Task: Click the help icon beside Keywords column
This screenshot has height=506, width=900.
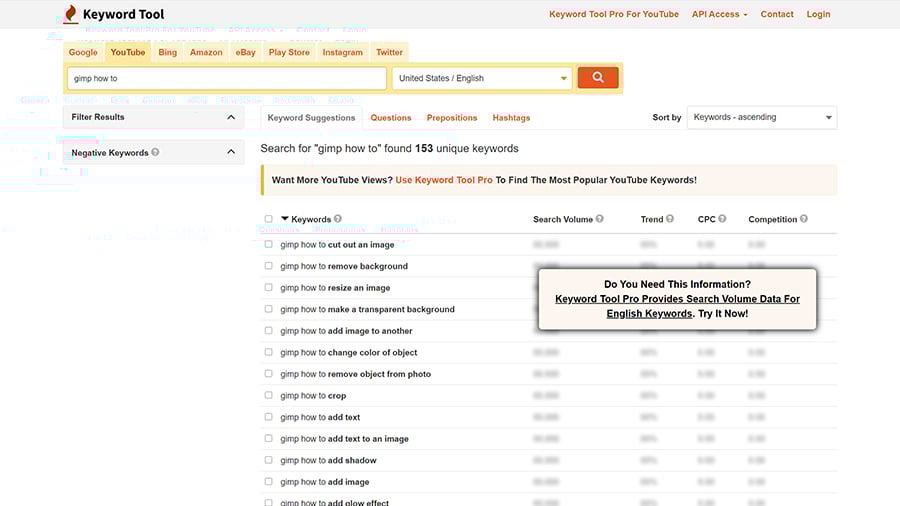Action: (338, 219)
